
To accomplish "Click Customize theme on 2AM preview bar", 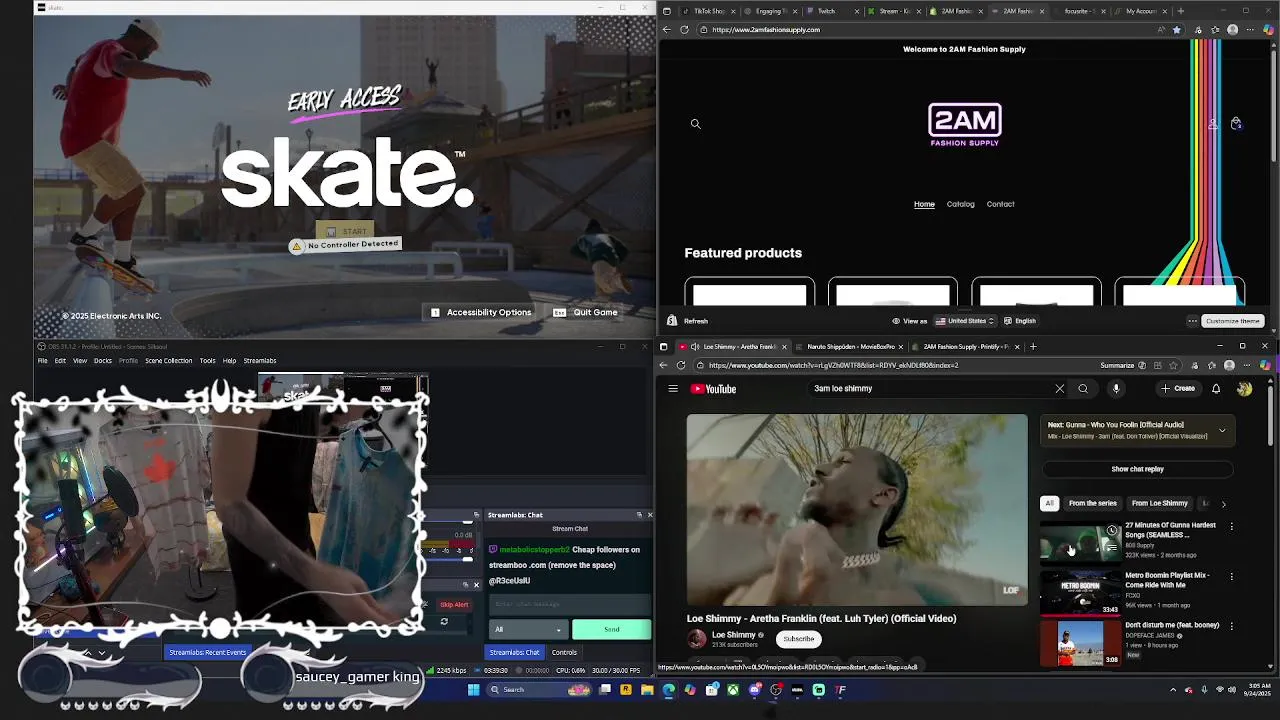I will [x=1232, y=321].
